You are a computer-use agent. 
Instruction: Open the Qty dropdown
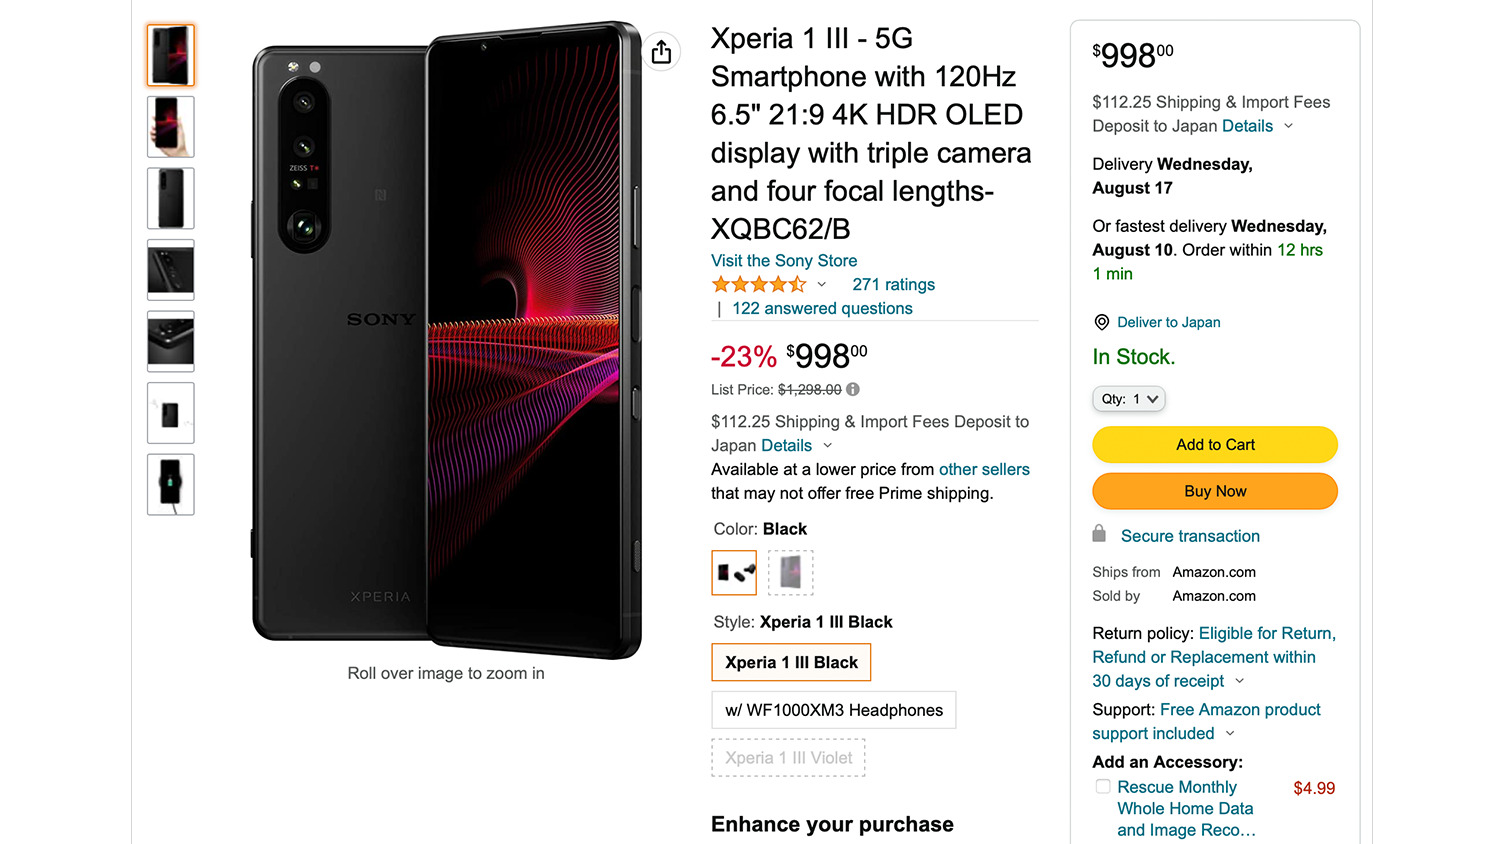pos(1129,399)
